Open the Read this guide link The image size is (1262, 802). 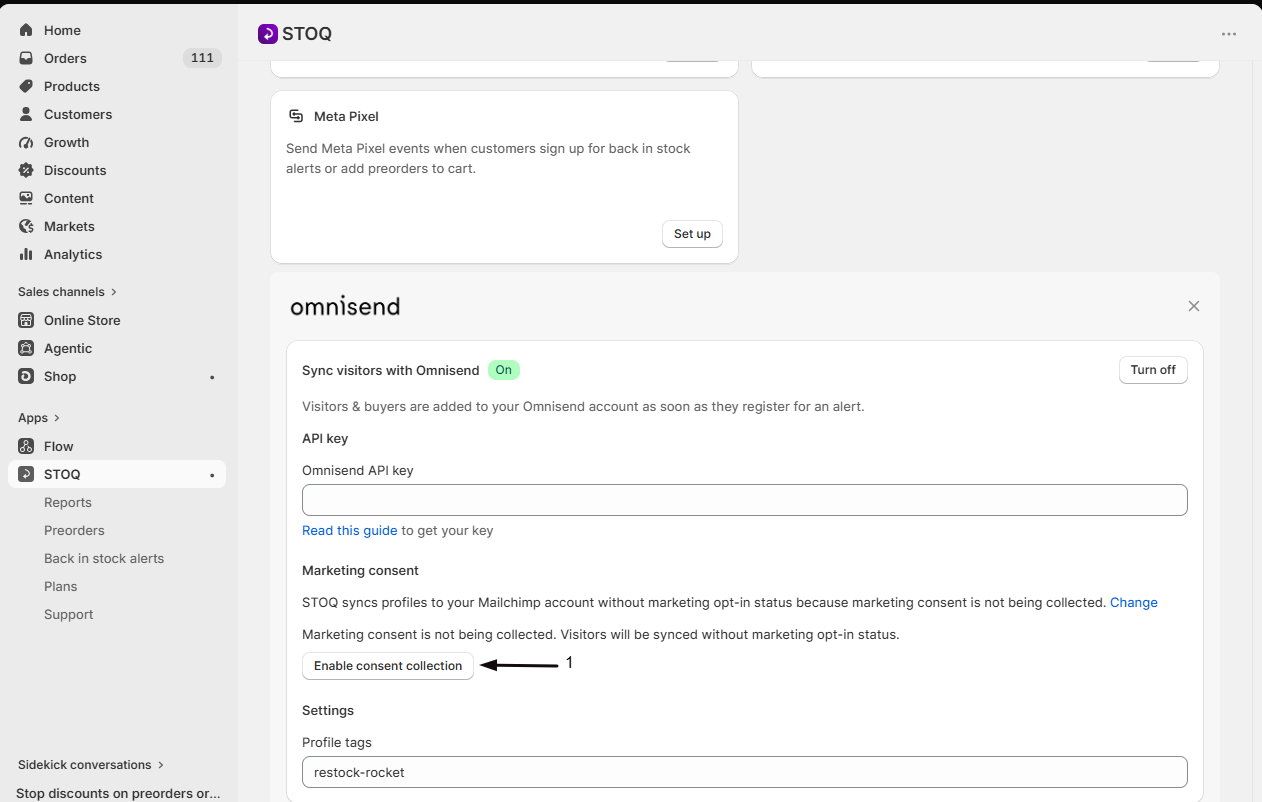coord(350,530)
